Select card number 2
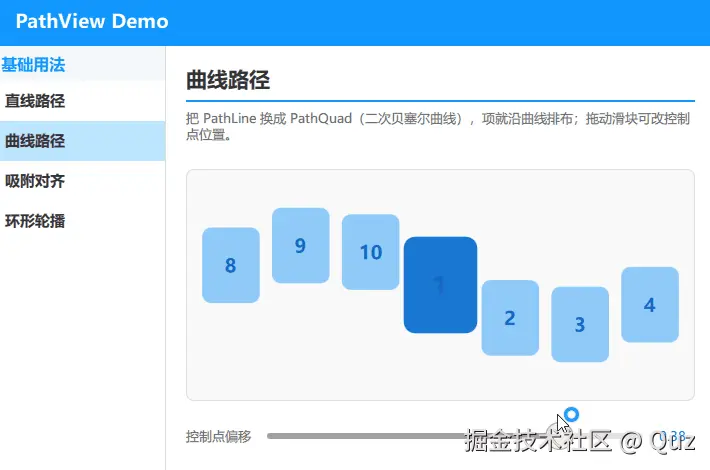 click(510, 318)
